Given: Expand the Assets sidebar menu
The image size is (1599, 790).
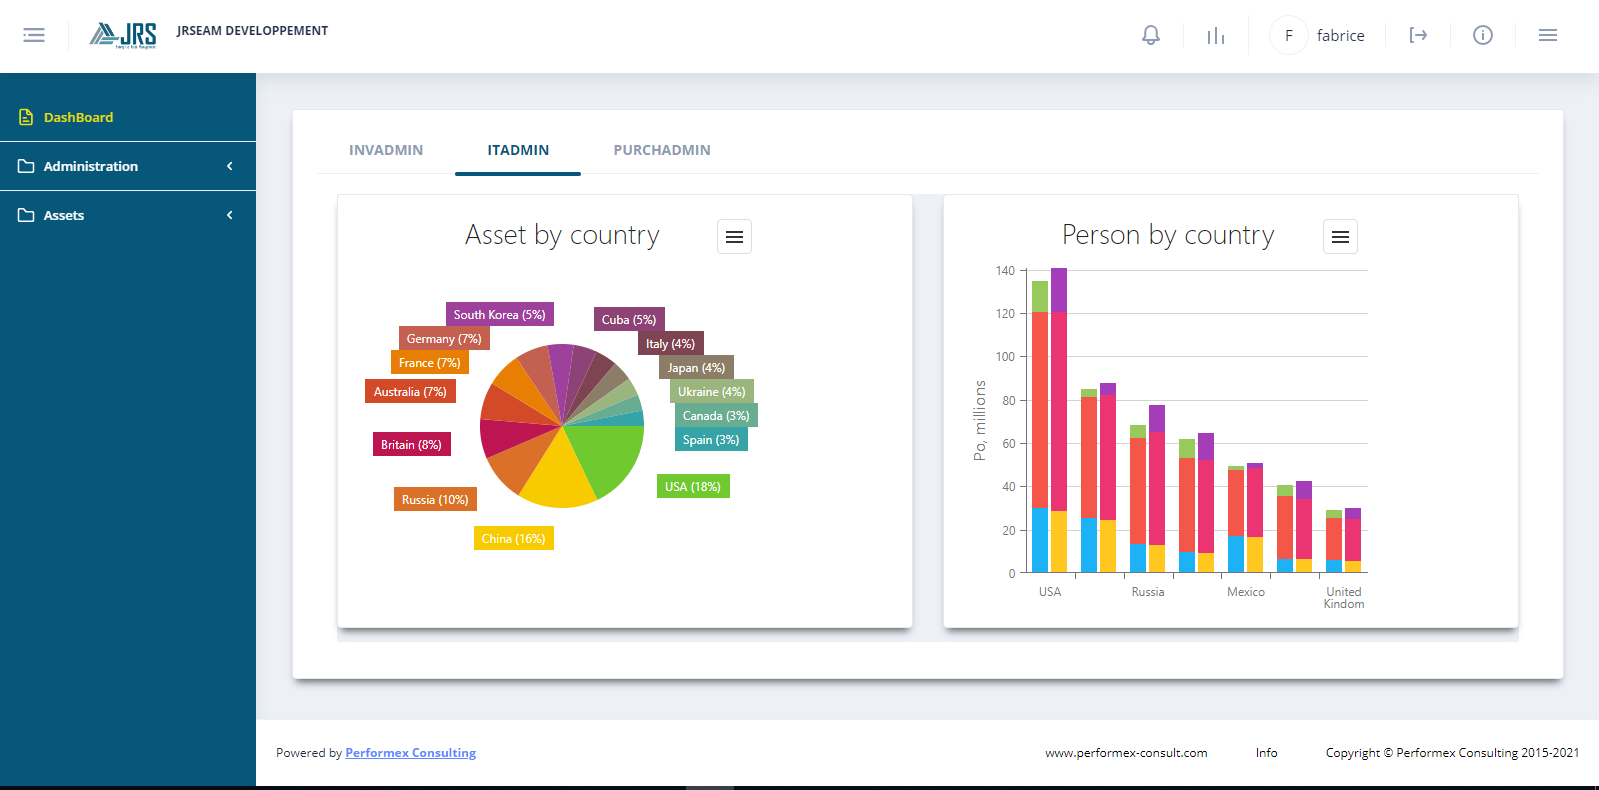Looking at the screenshot, I should coord(128,215).
